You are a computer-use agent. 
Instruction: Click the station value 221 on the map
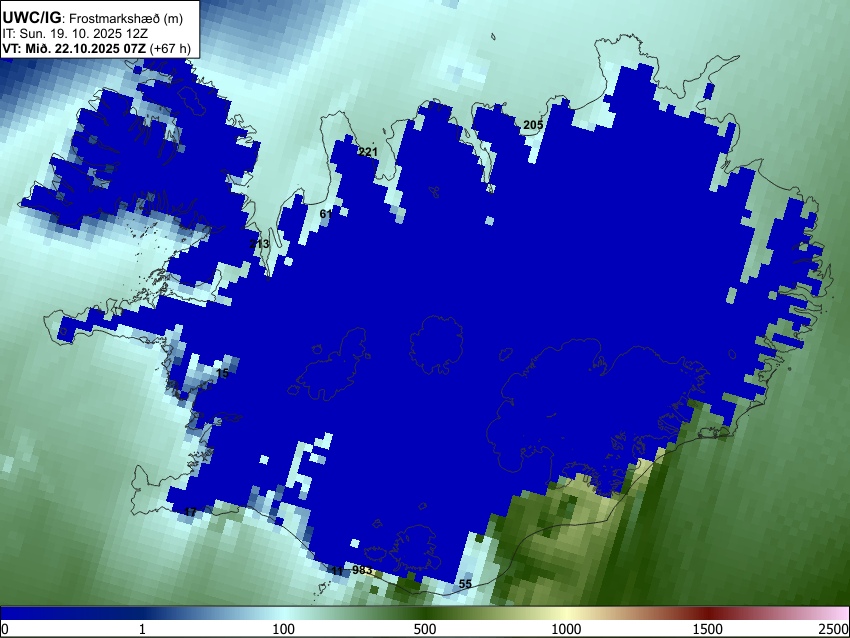point(368,152)
